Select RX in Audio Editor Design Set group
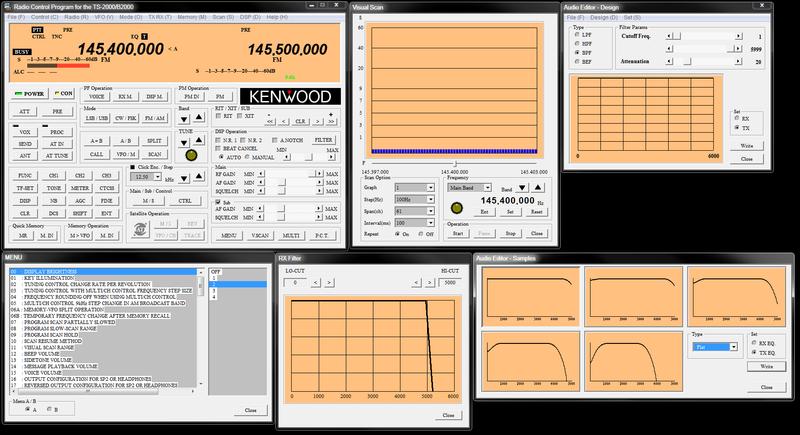 pos(737,118)
